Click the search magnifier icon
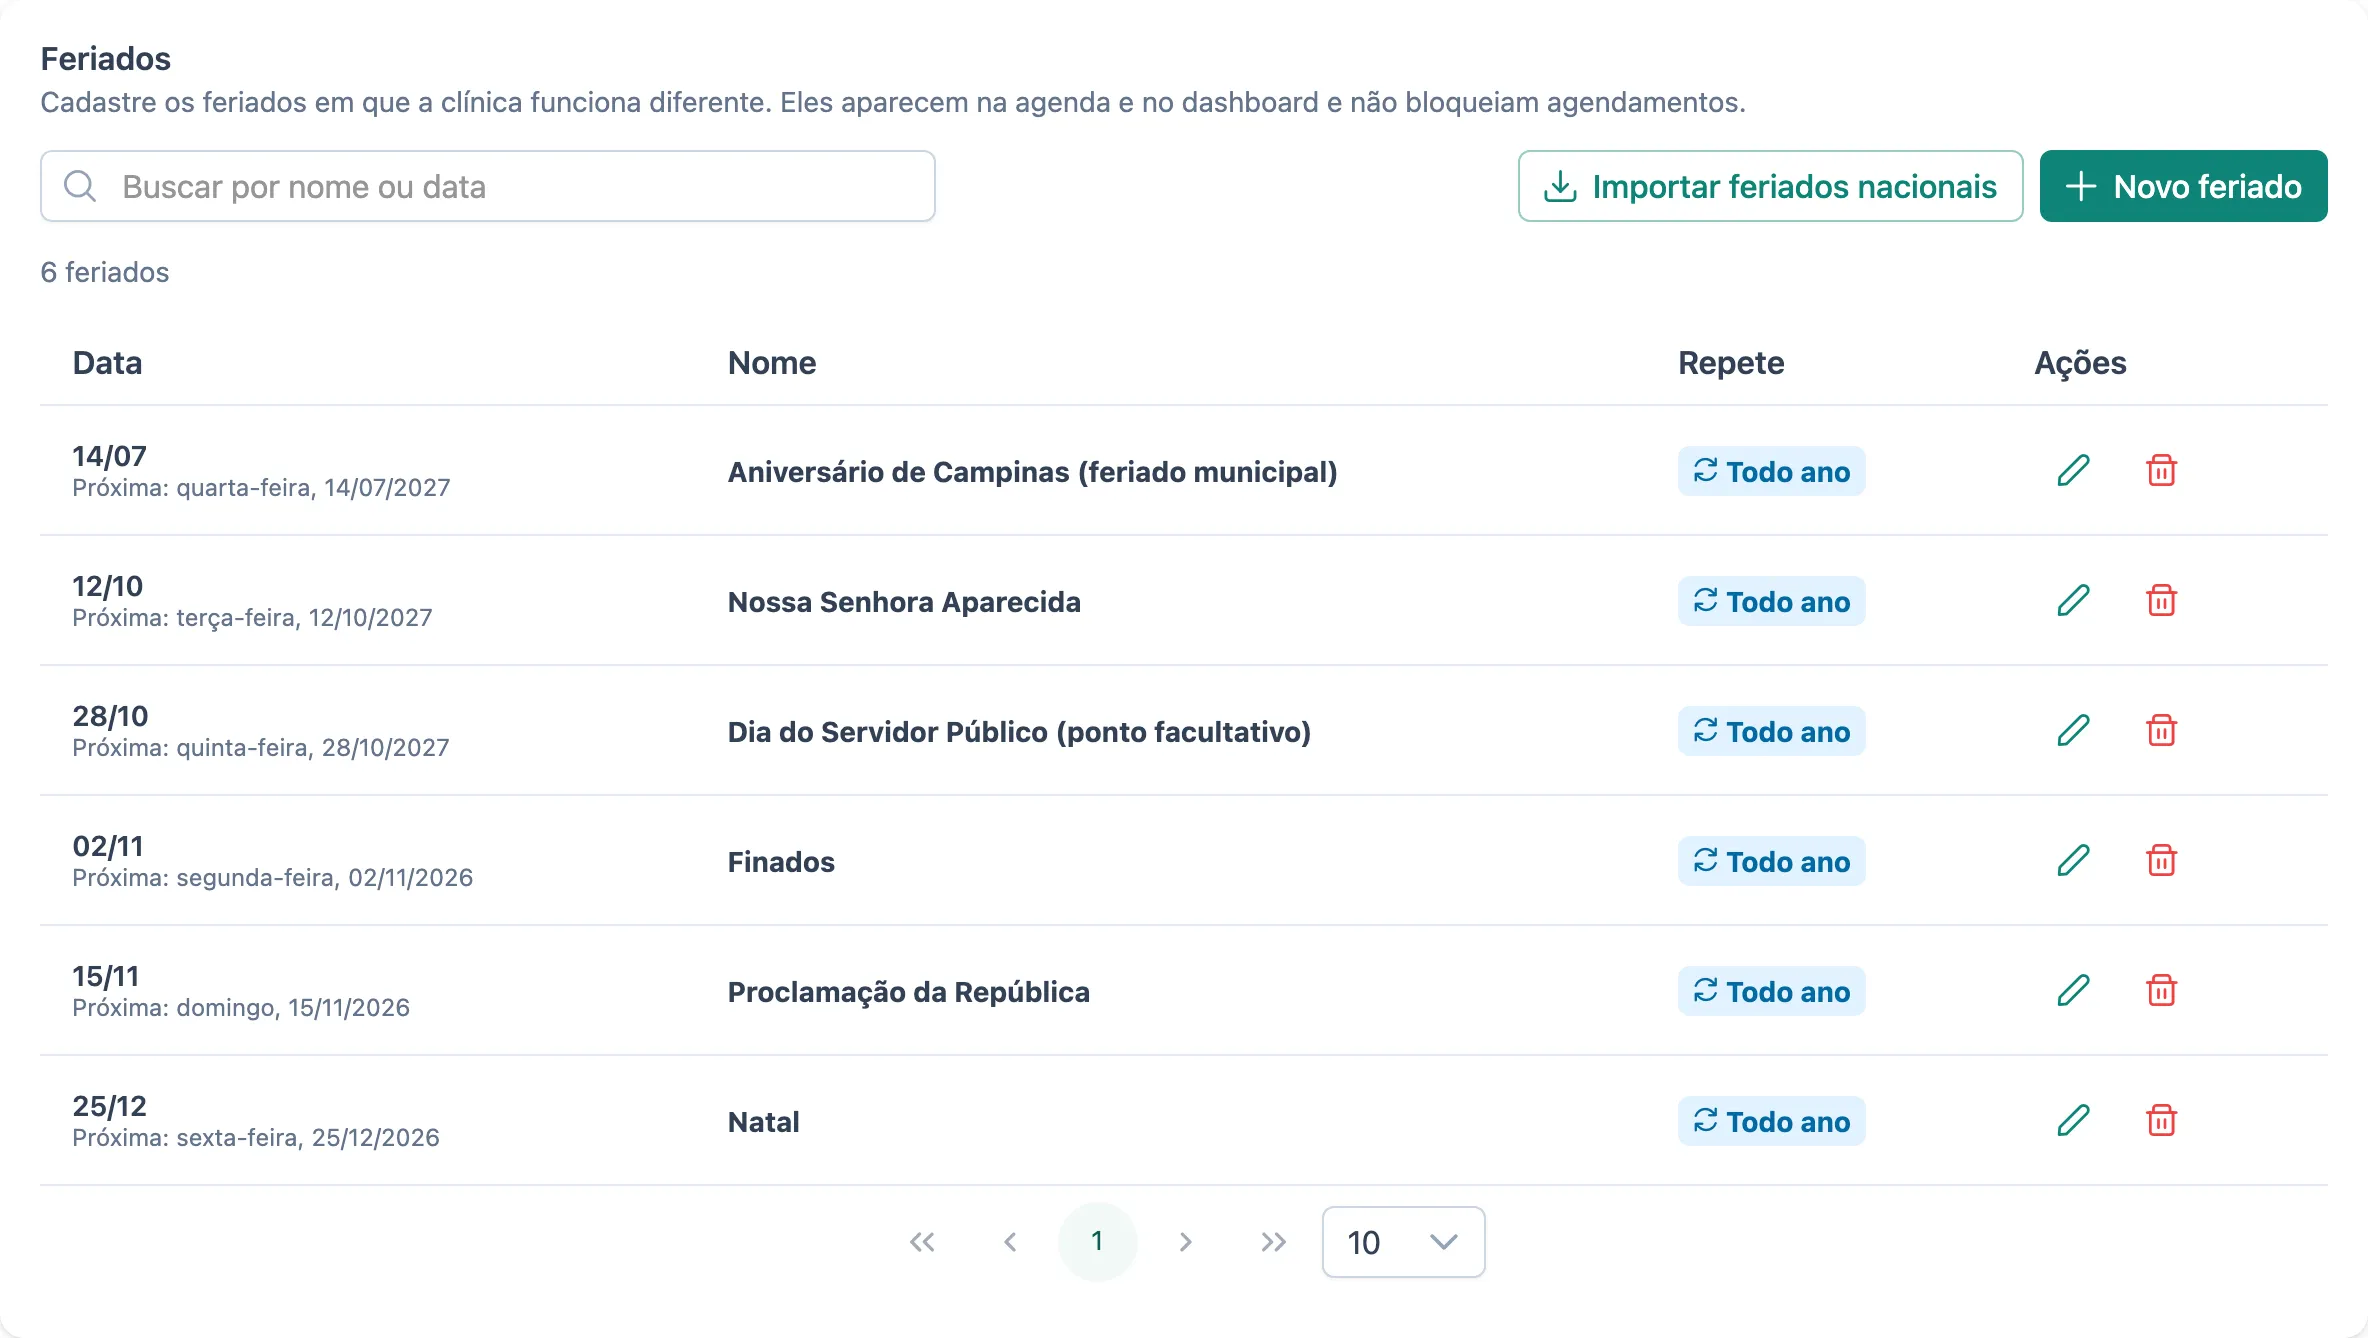The width and height of the screenshot is (2368, 1338). pyautogui.click(x=80, y=186)
